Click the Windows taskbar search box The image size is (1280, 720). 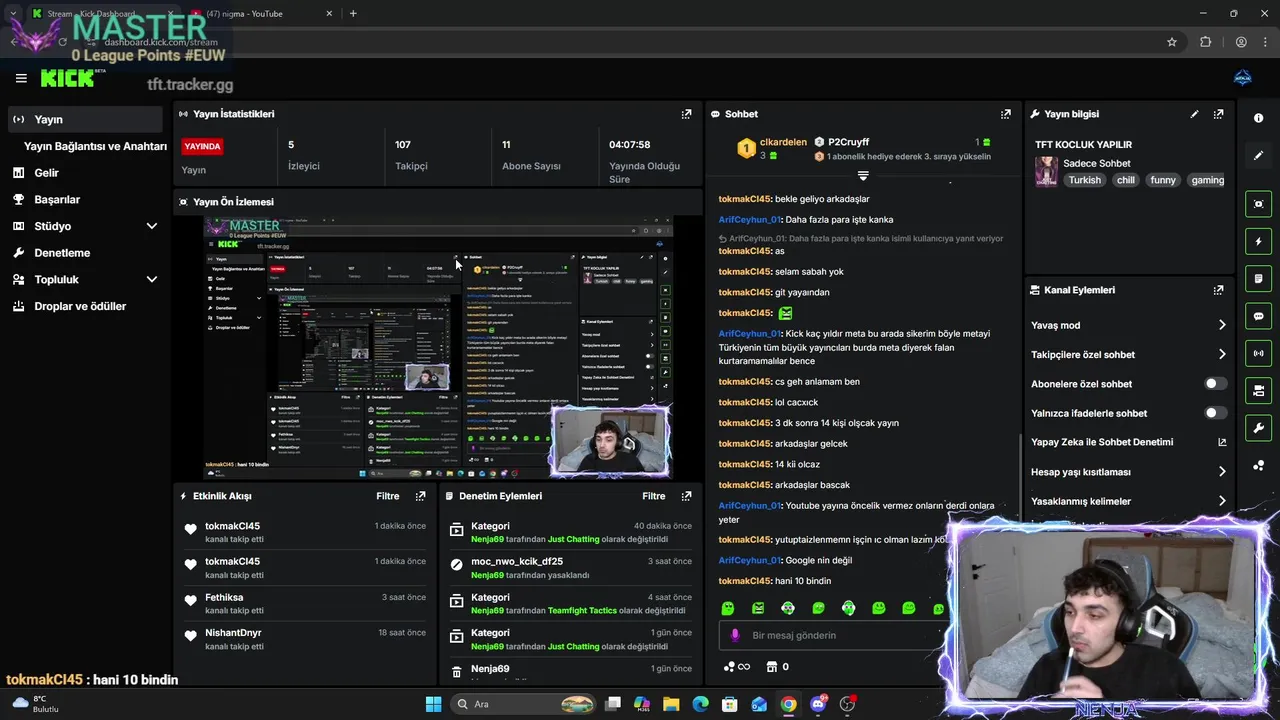click(x=522, y=704)
